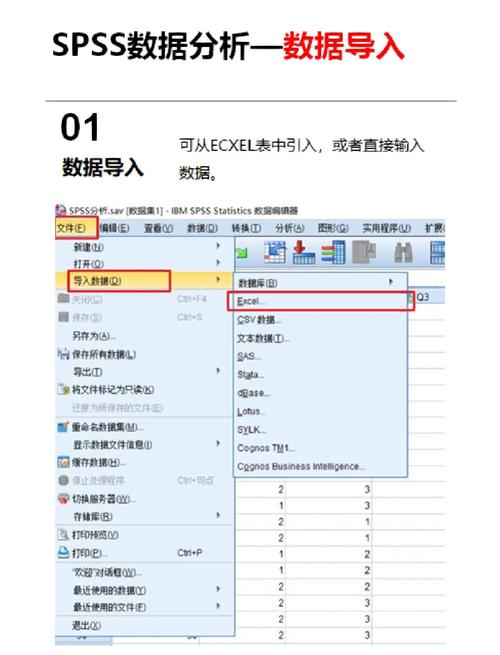500x655 pixels.
Task: Select "欢迎"对话框(W)... menu item
Action: coord(145,572)
